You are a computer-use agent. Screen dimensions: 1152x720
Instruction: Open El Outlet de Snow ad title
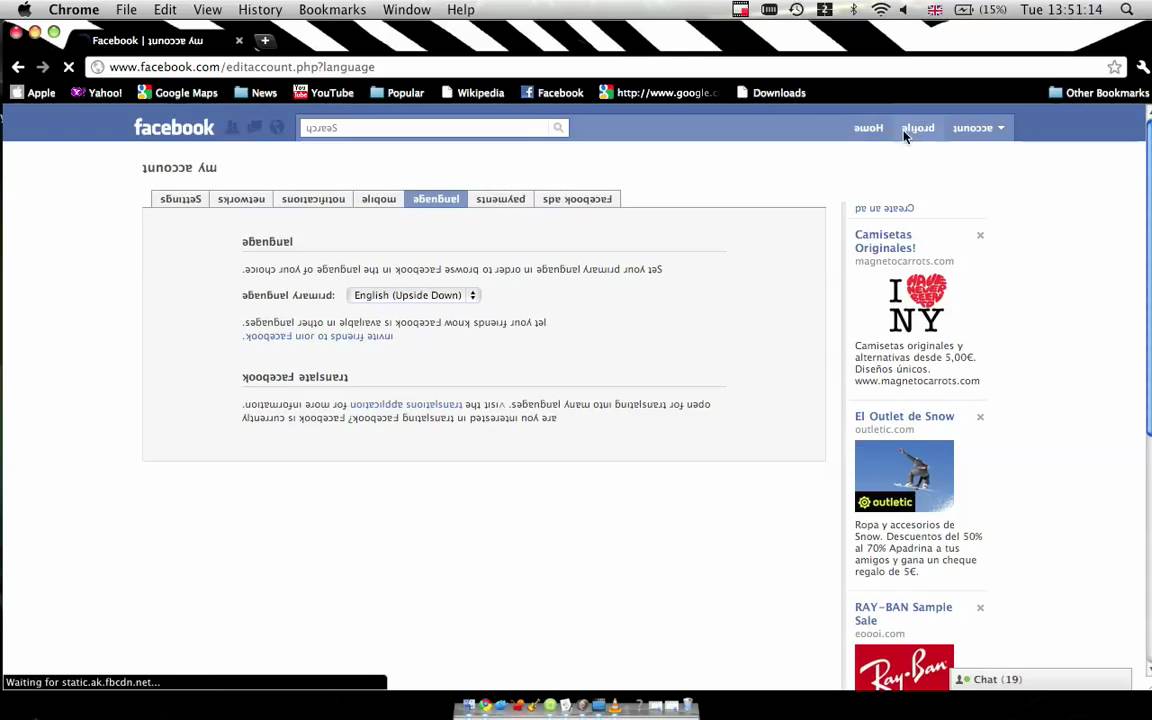904,416
